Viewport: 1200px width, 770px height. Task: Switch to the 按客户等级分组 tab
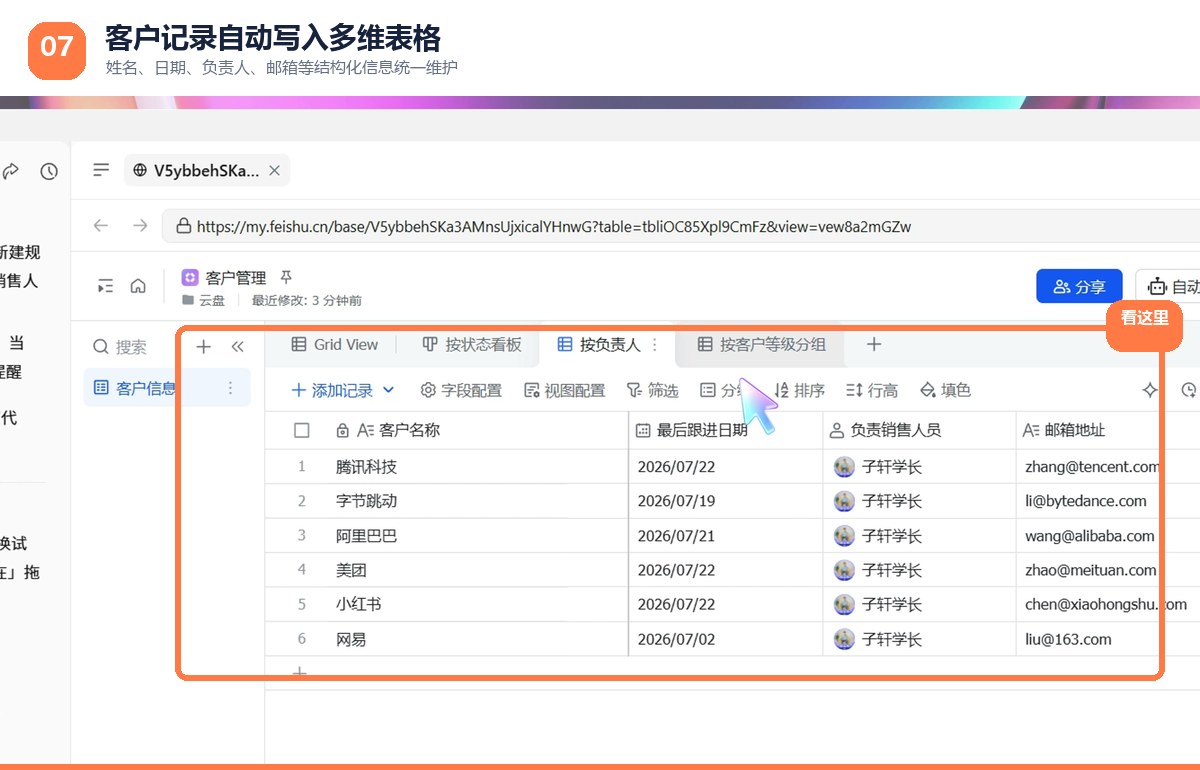click(761, 344)
